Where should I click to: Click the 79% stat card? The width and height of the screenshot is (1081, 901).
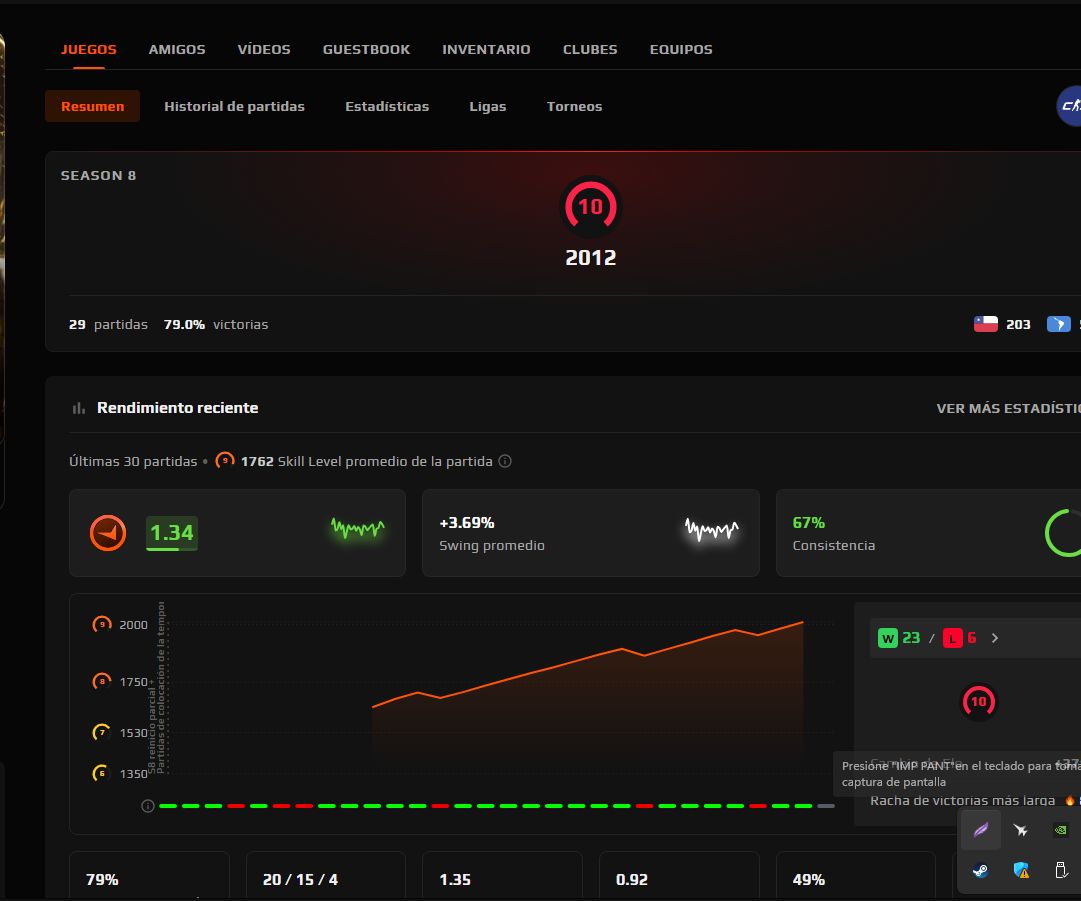pyautogui.click(x=150, y=875)
